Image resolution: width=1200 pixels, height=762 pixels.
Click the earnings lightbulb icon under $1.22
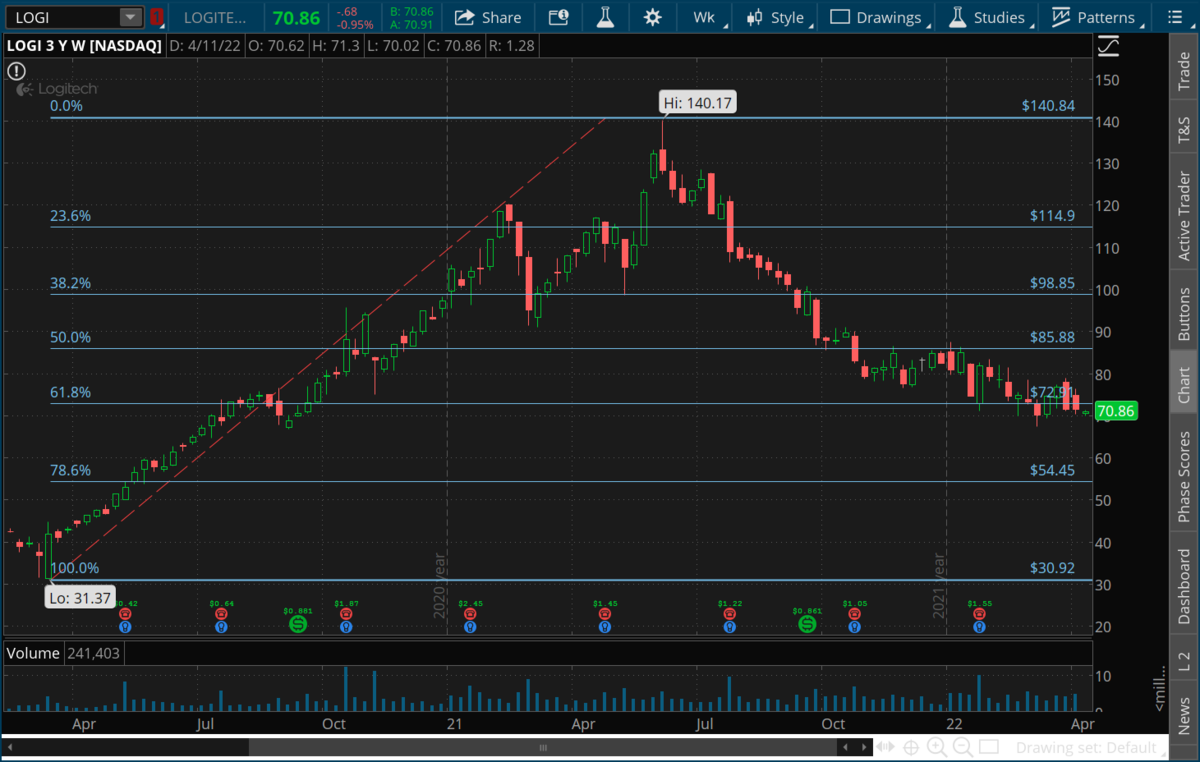[x=729, y=627]
